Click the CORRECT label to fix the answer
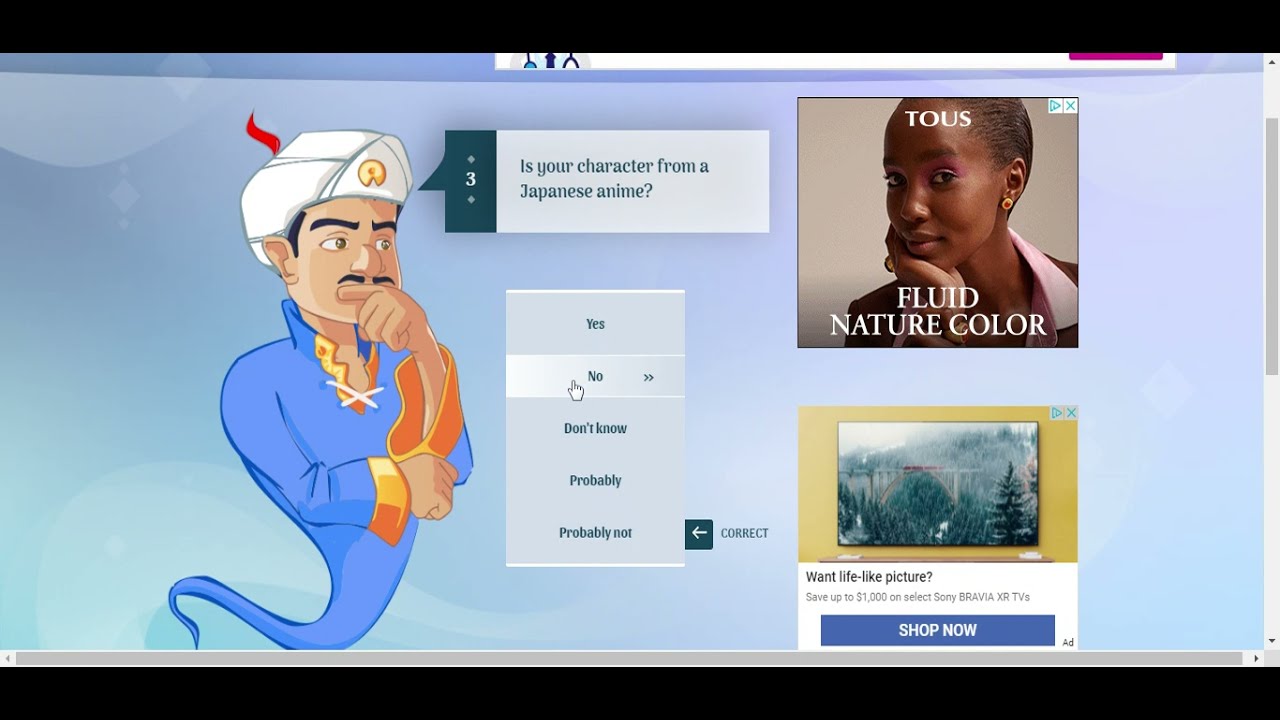The width and height of the screenshot is (1280, 720). (744, 534)
